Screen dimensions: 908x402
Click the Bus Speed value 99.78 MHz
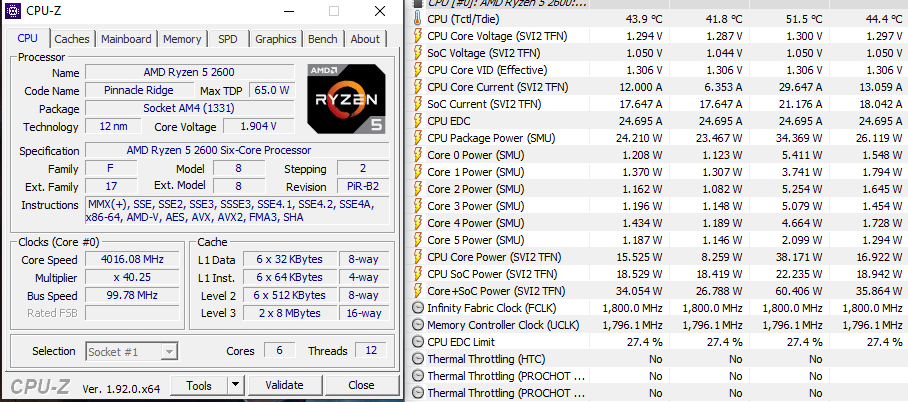(x=132, y=295)
